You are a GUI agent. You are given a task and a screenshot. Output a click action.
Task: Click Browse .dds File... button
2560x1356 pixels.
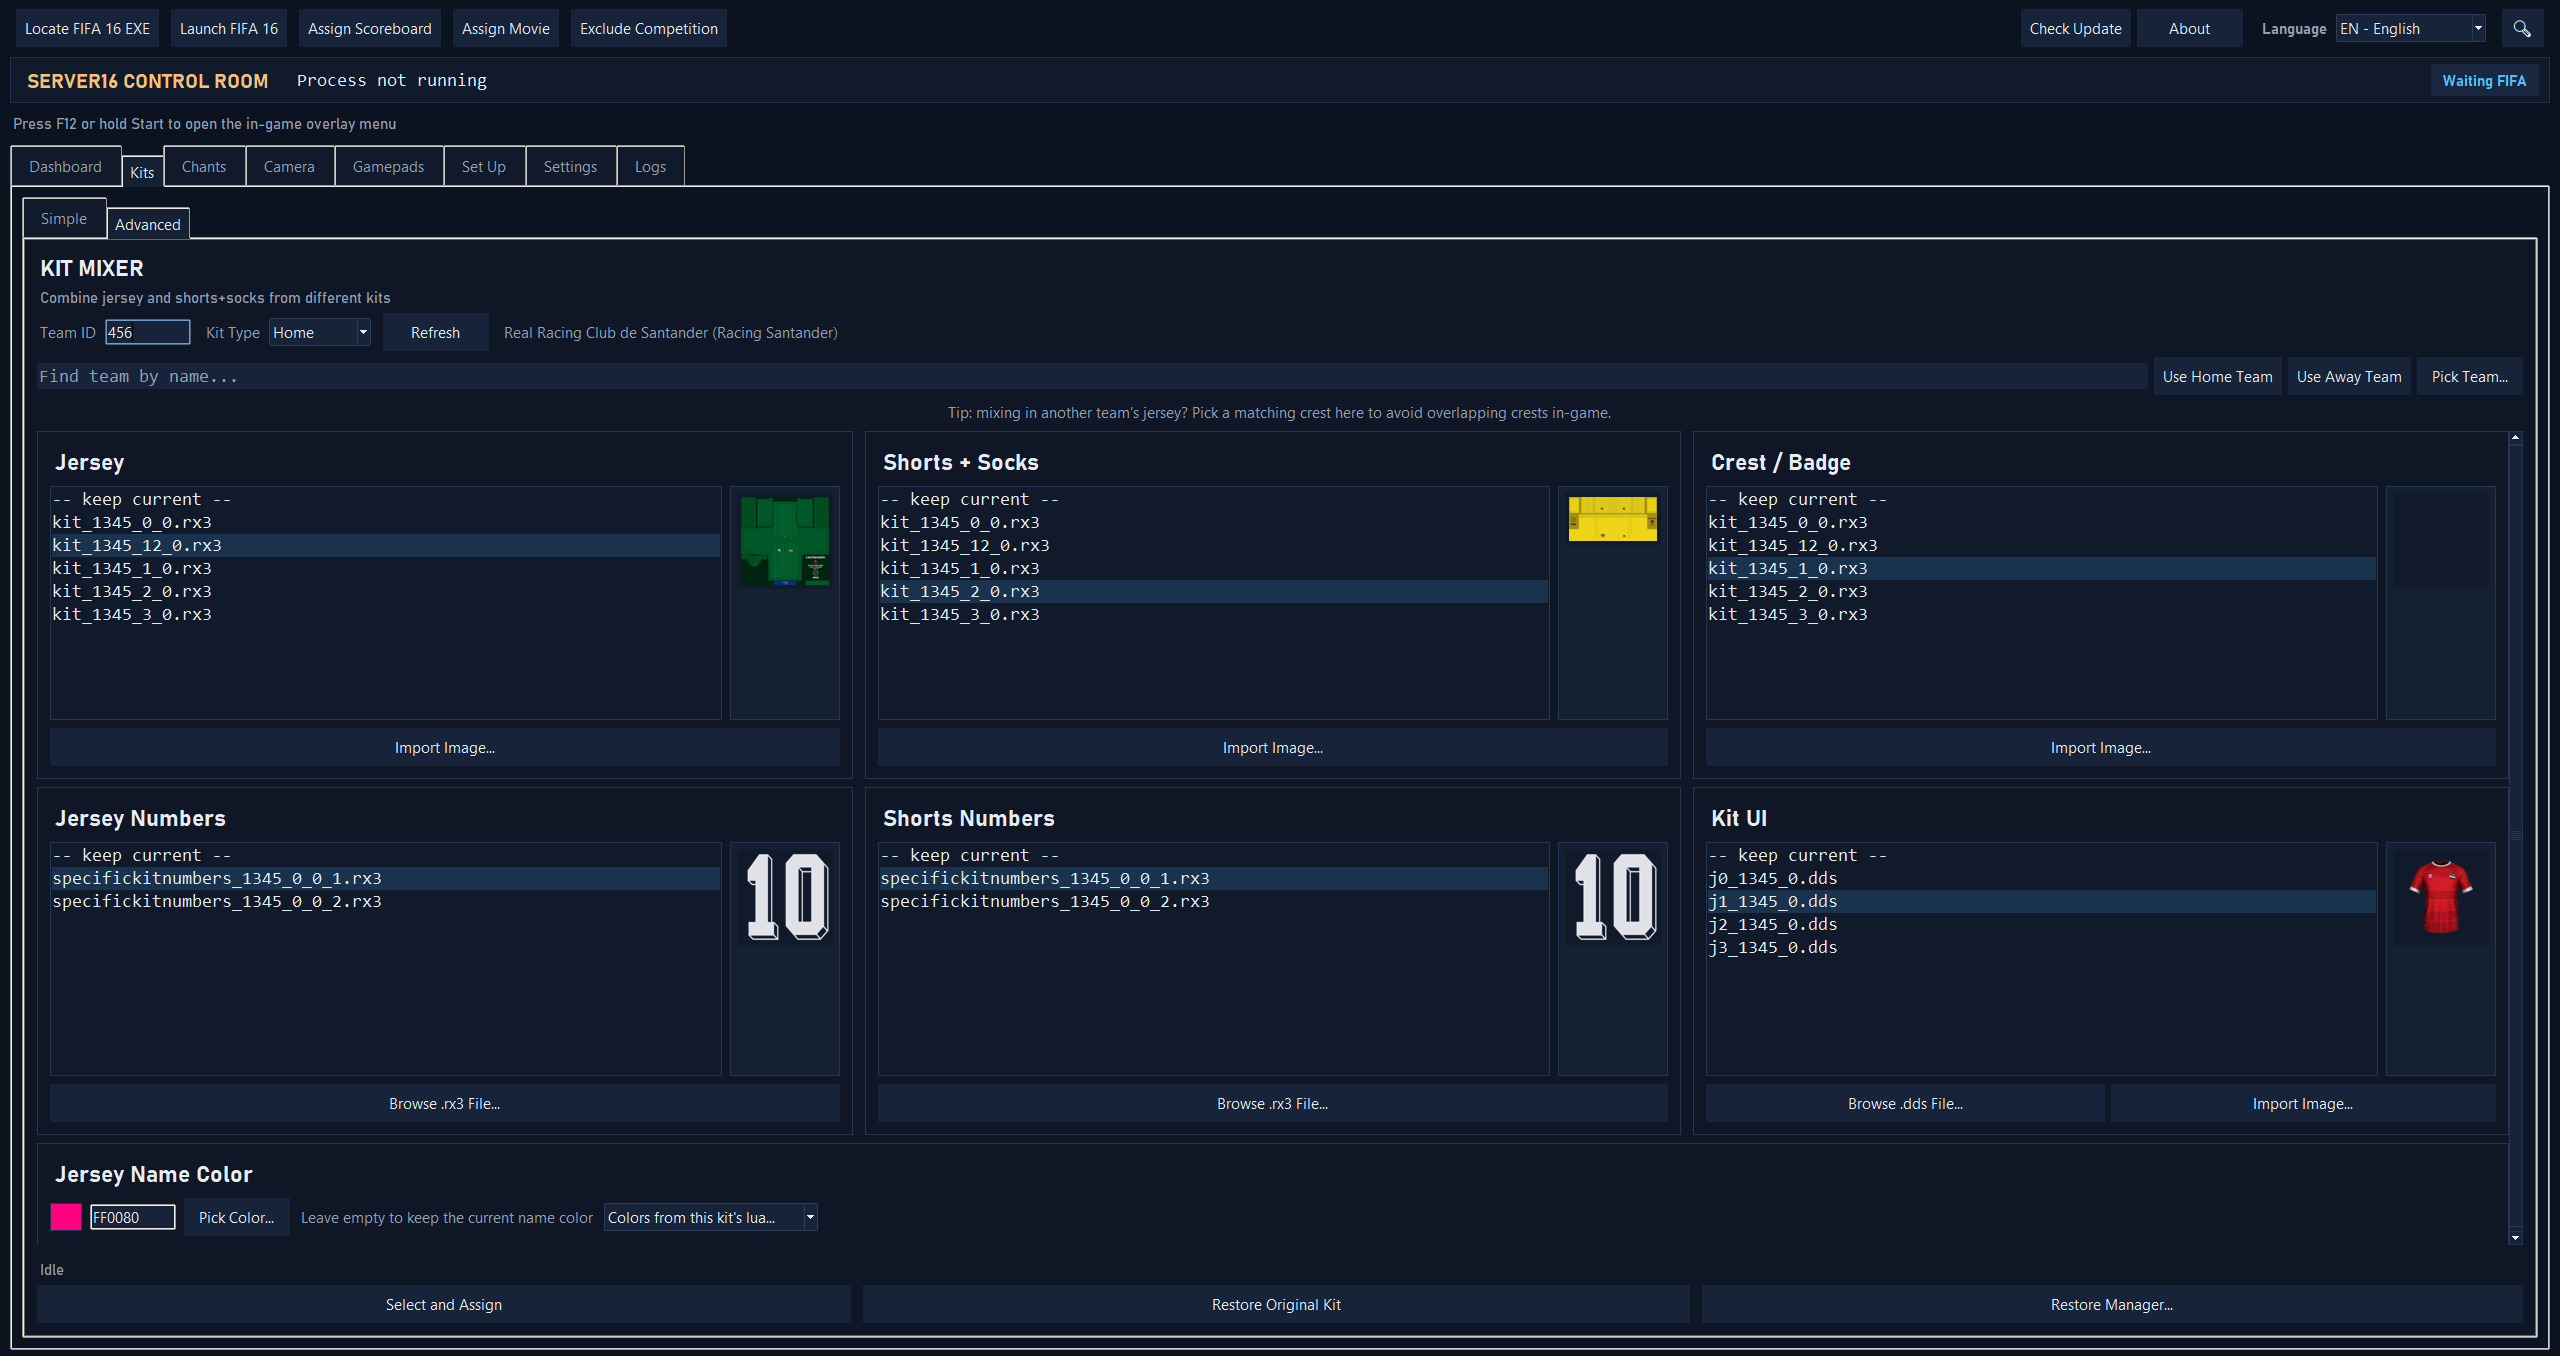click(x=1905, y=1103)
